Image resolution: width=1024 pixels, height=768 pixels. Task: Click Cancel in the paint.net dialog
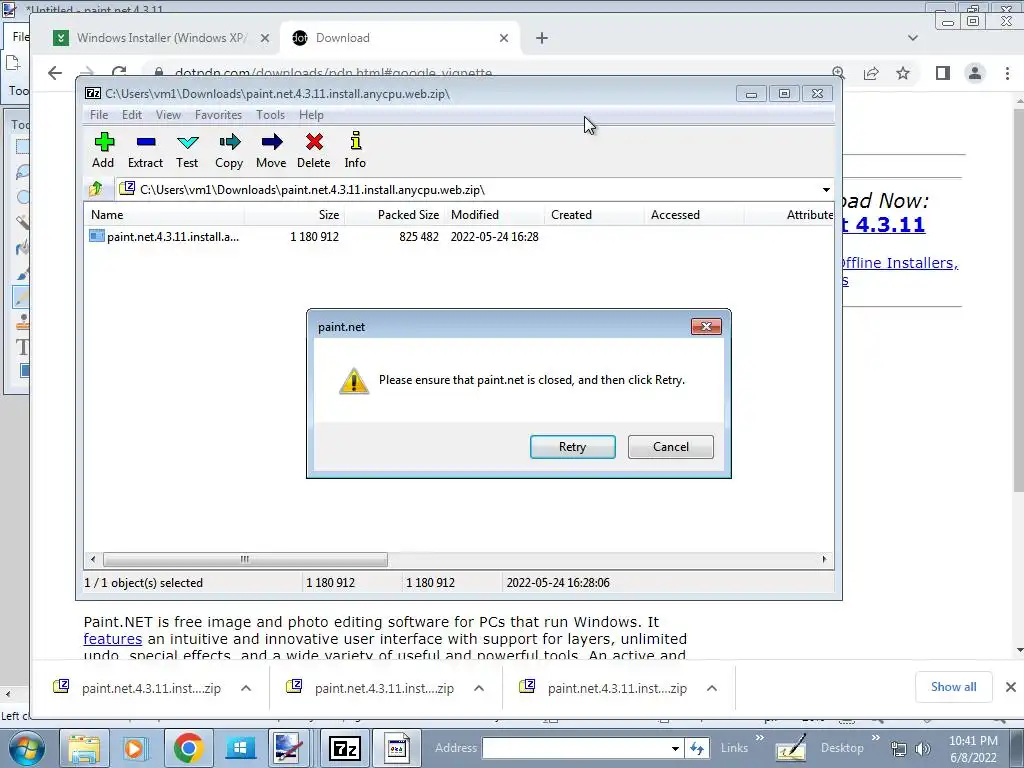click(x=671, y=447)
